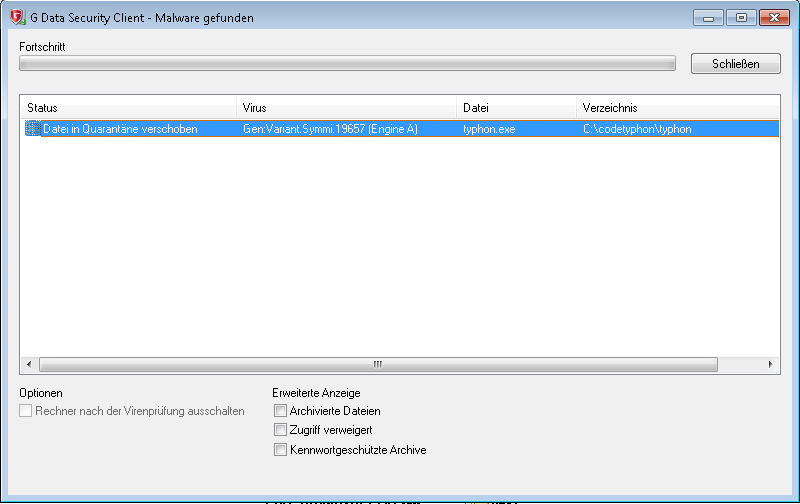
Task: Close the Malware gefunden window via red X
Action: click(x=774, y=18)
